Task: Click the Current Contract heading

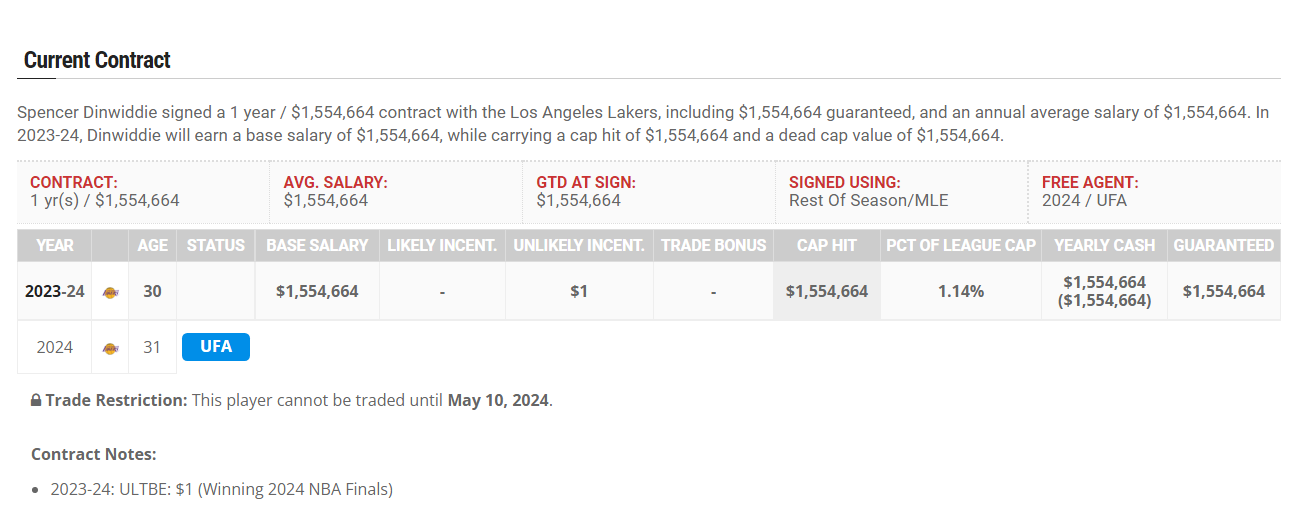Action: [97, 60]
